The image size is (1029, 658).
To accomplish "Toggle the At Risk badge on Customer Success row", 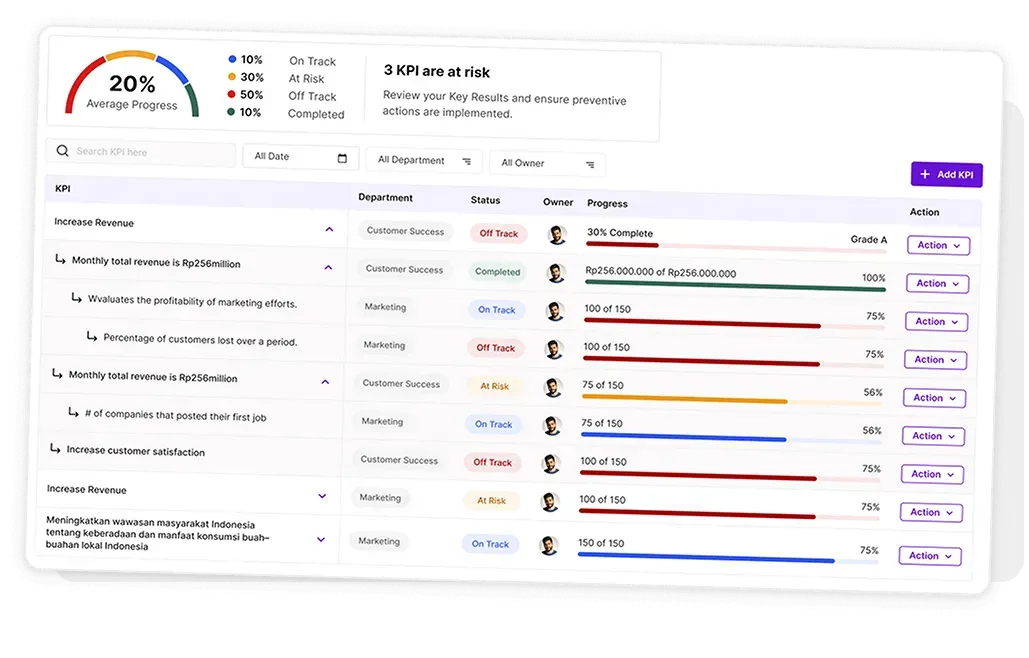I will click(494, 385).
